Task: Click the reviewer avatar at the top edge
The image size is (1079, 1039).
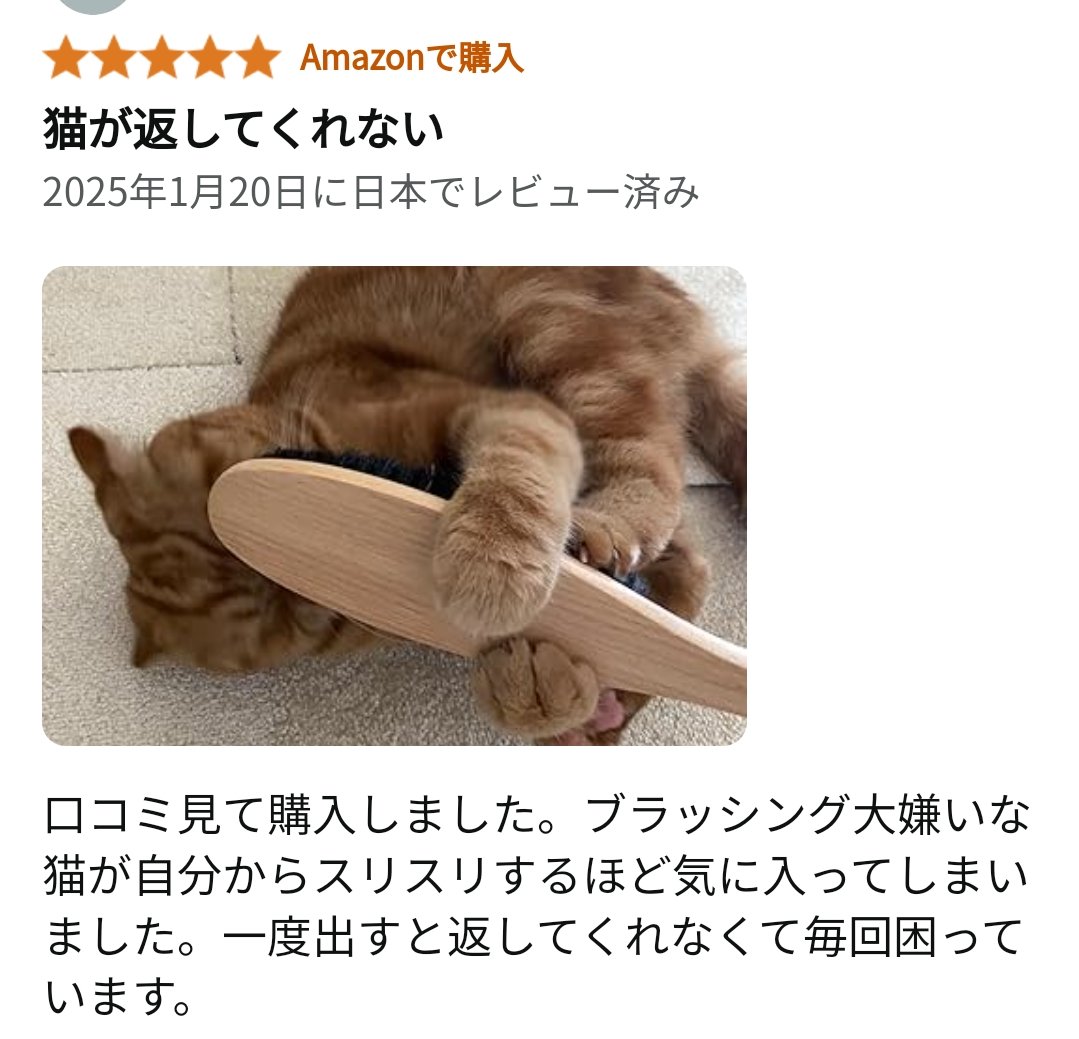Action: [x=92, y=6]
